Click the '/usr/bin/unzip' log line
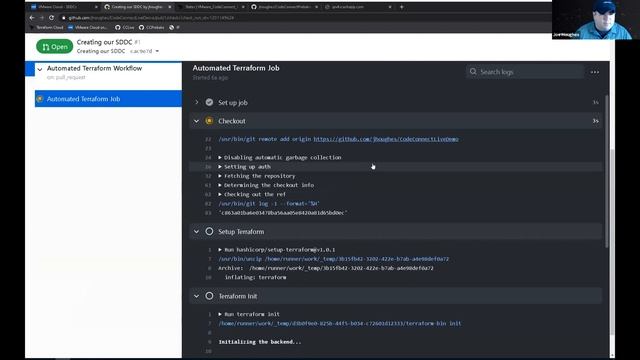Viewport: 640px width, 360px height. click(333, 259)
